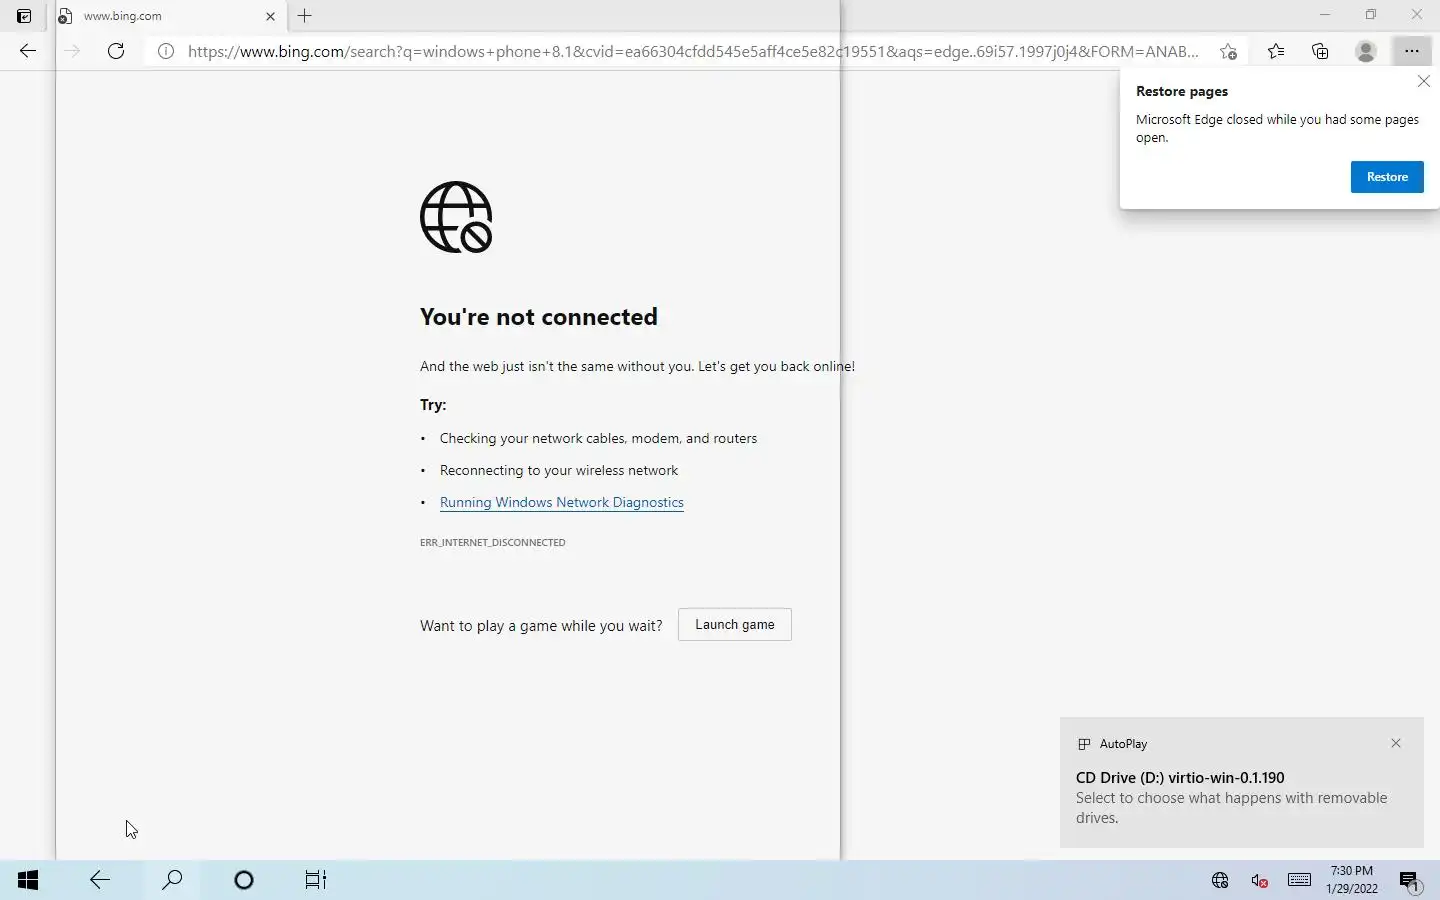Open the 7:30 PM clock and date
Image resolution: width=1440 pixels, height=900 pixels.
[x=1352, y=880]
